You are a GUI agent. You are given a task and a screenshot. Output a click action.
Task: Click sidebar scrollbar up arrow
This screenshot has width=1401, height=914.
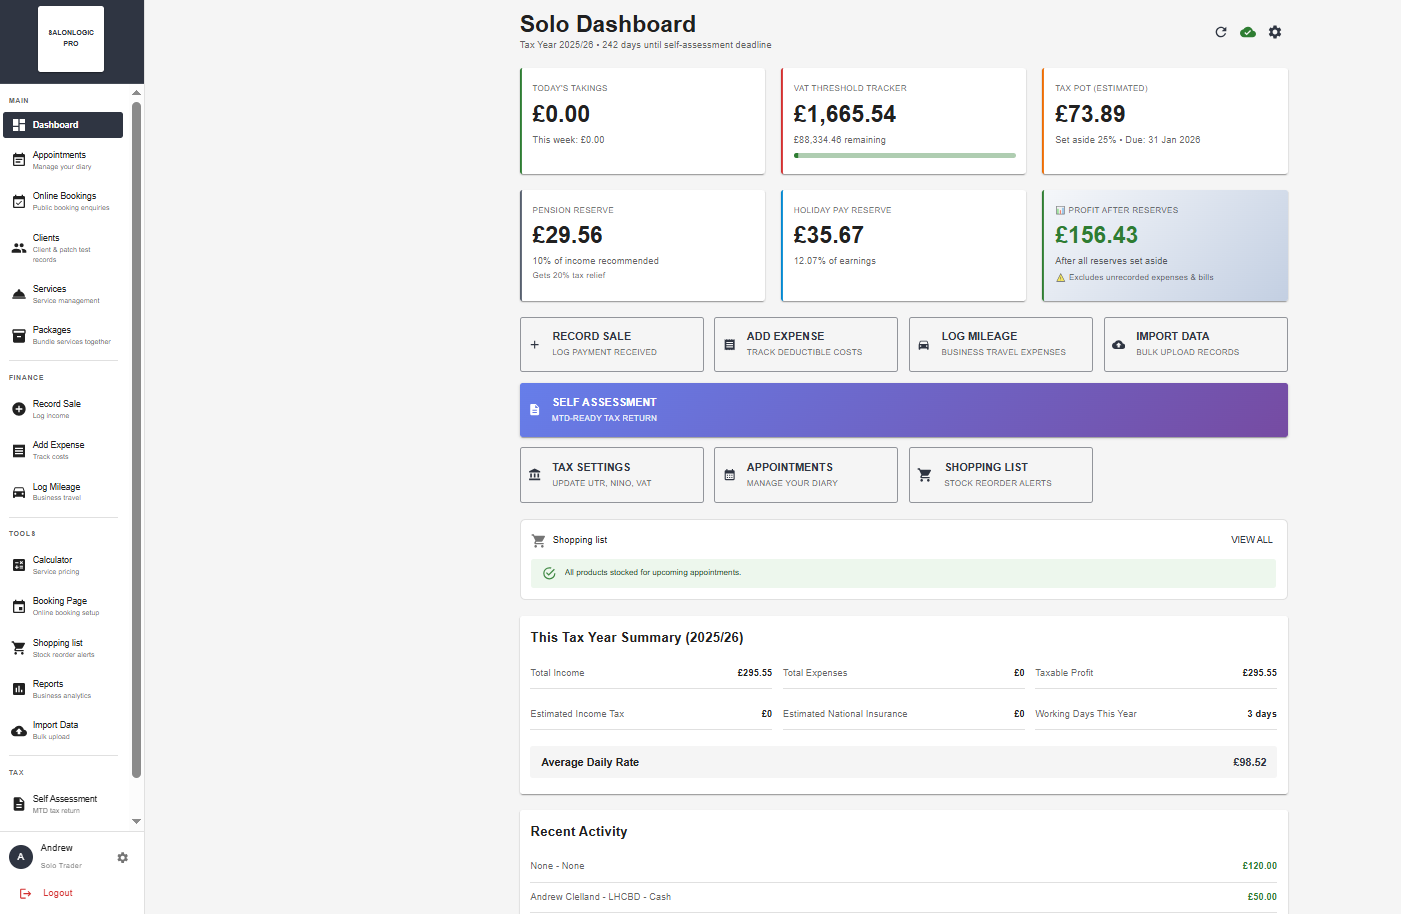136,93
